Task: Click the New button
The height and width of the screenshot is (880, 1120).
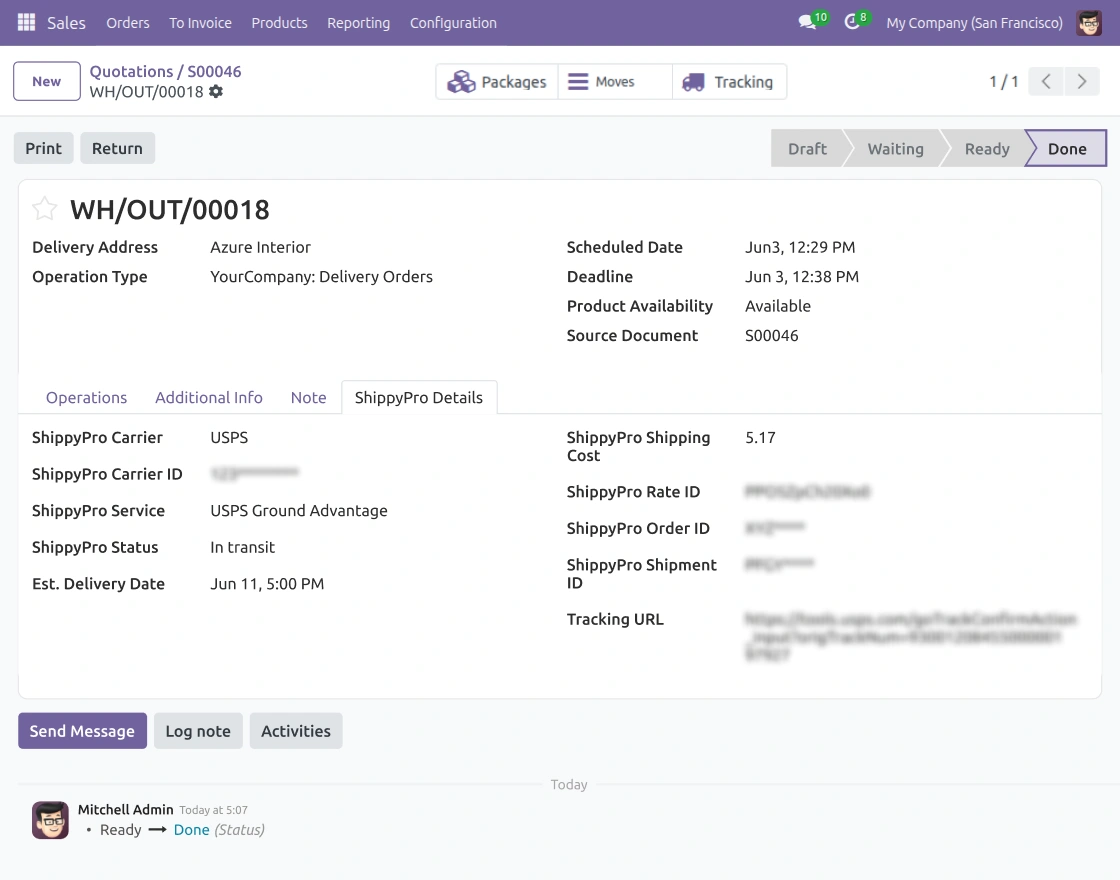Action: (46, 81)
